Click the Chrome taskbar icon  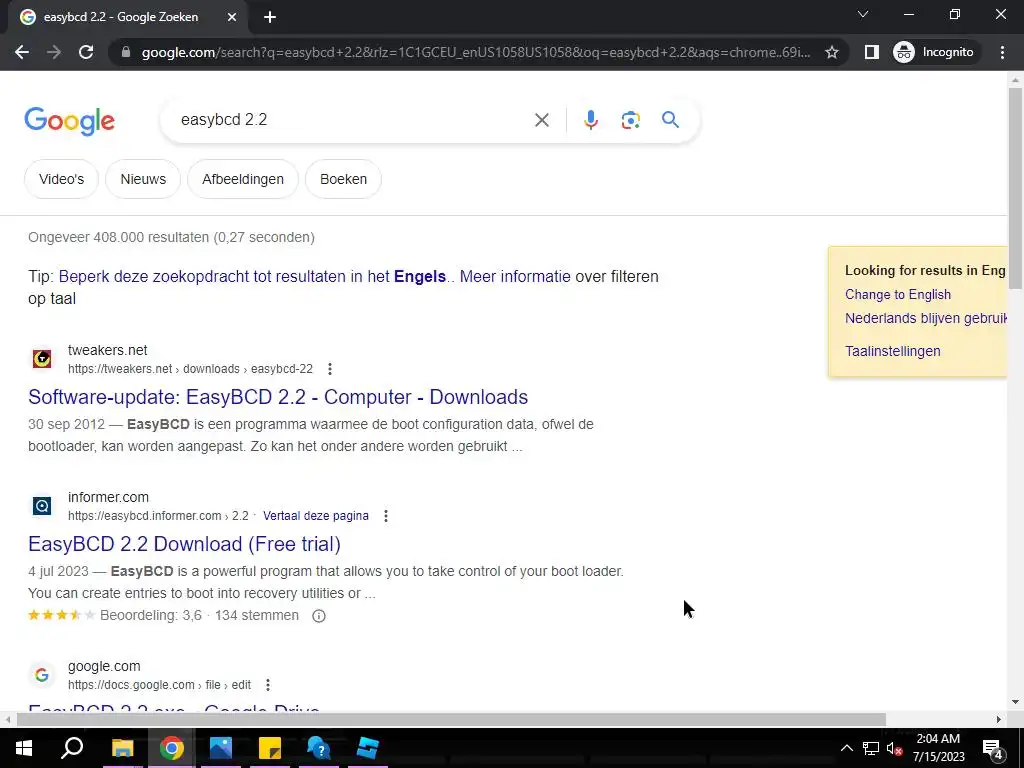click(171, 748)
